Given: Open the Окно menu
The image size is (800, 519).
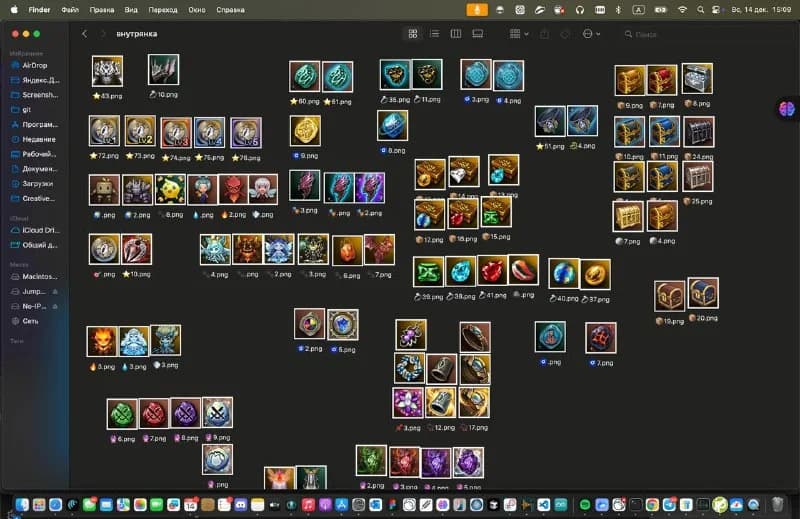Looking at the screenshot, I should click(196, 10).
